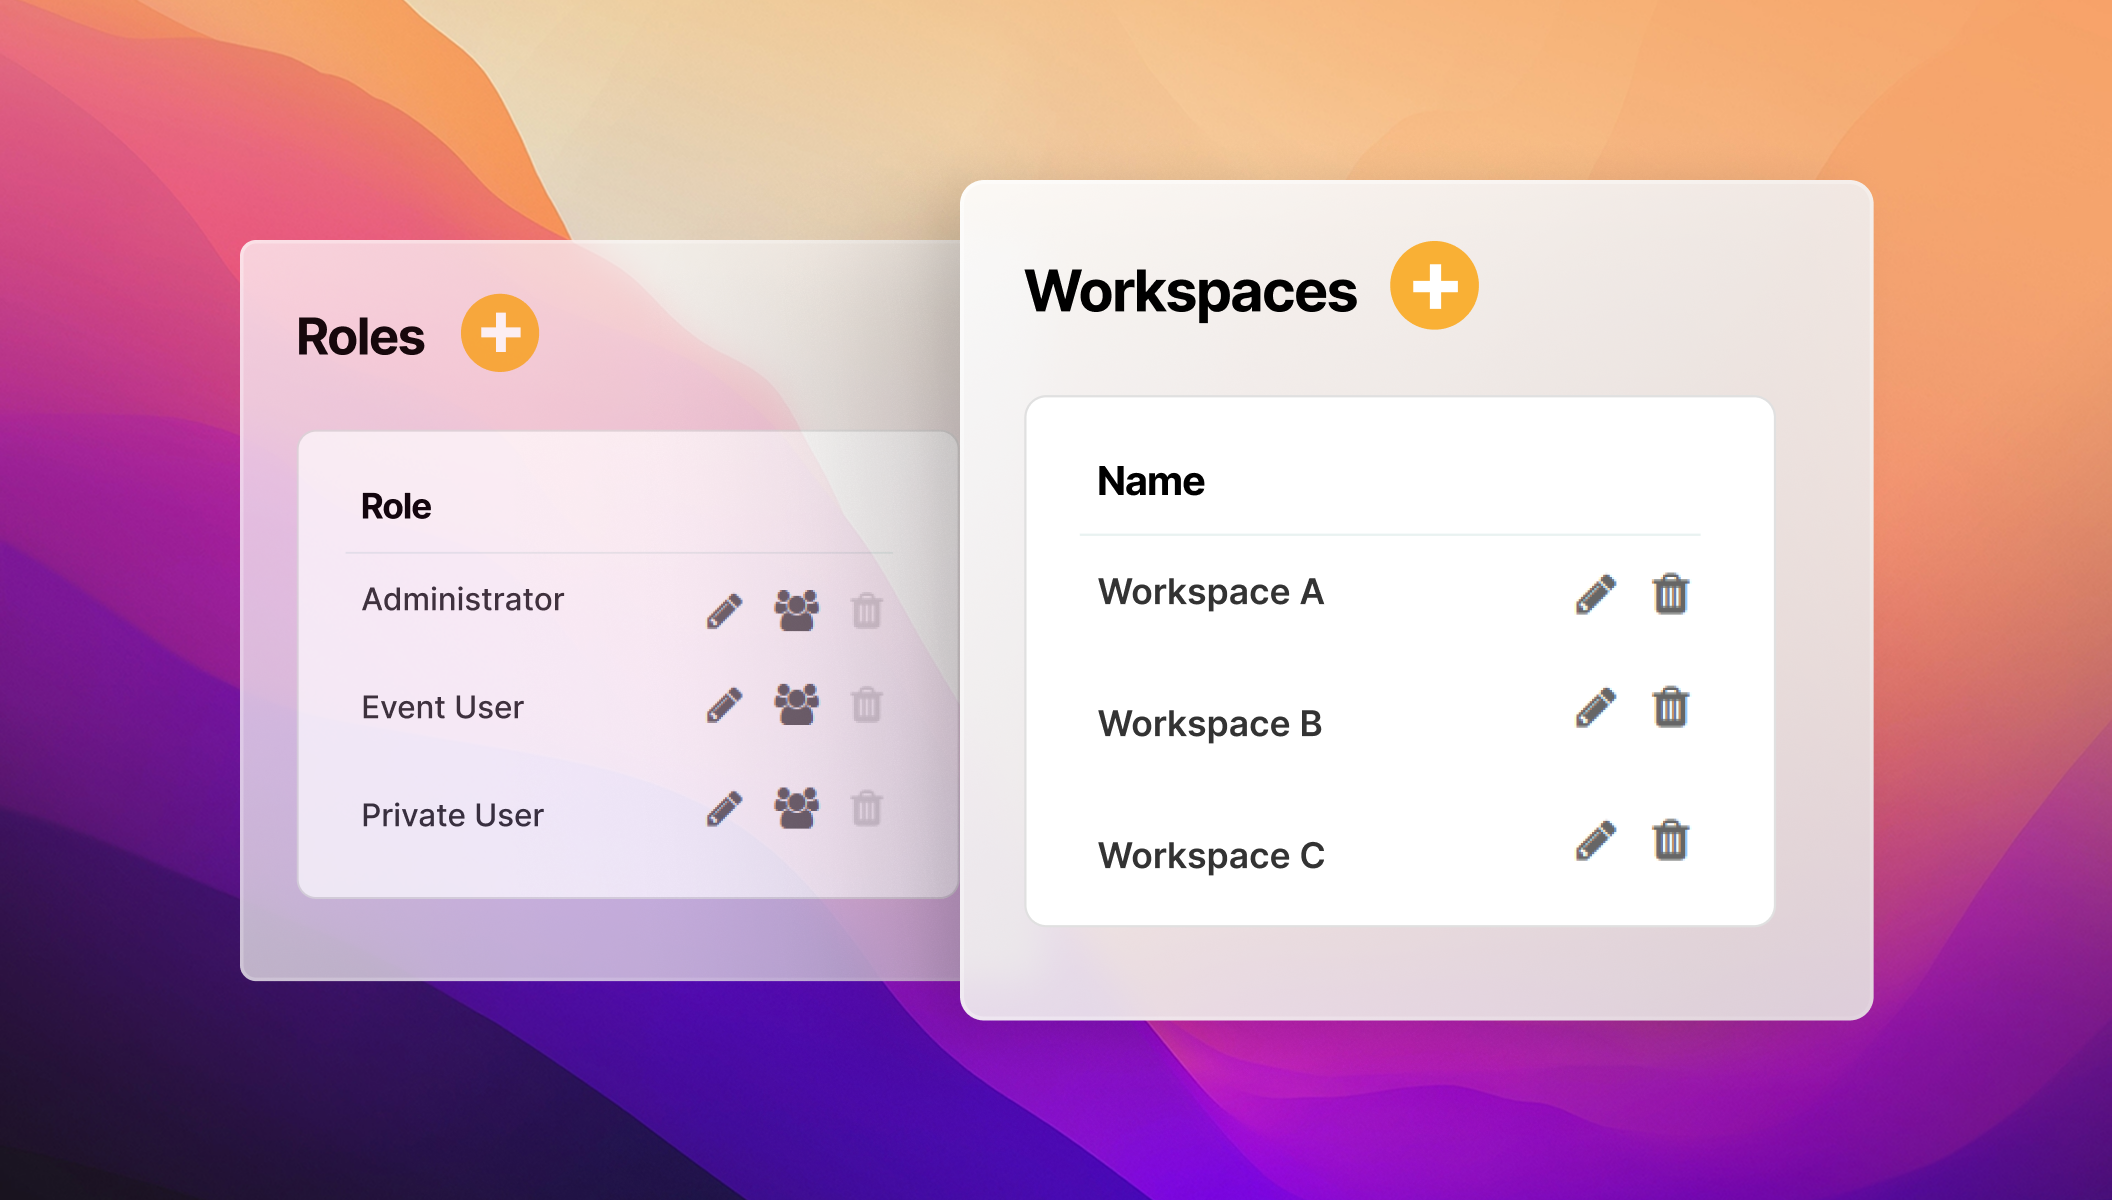
Task: Select the Workspace A name entry
Action: [1211, 592]
